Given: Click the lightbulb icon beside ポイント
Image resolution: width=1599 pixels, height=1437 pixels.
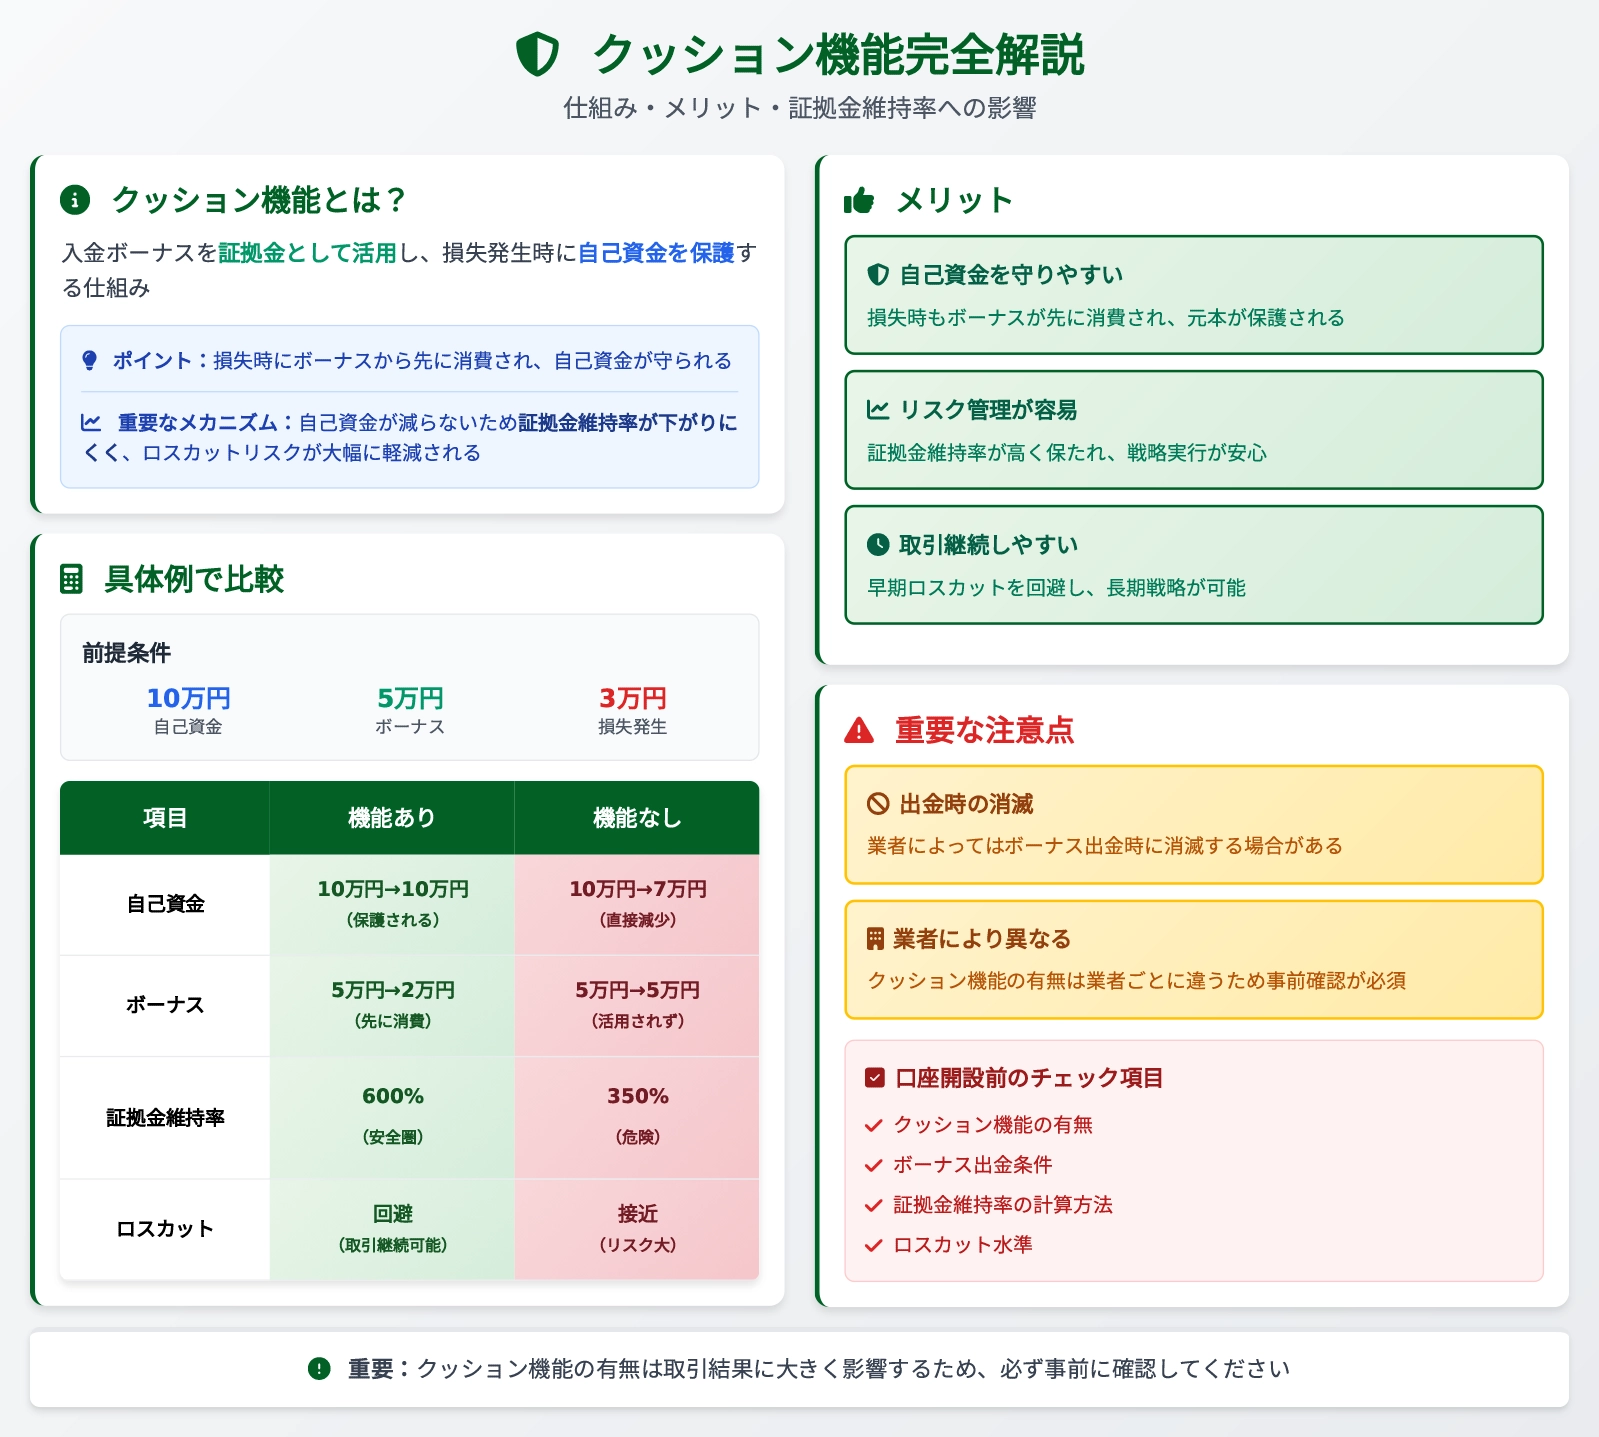Looking at the screenshot, I should (90, 361).
